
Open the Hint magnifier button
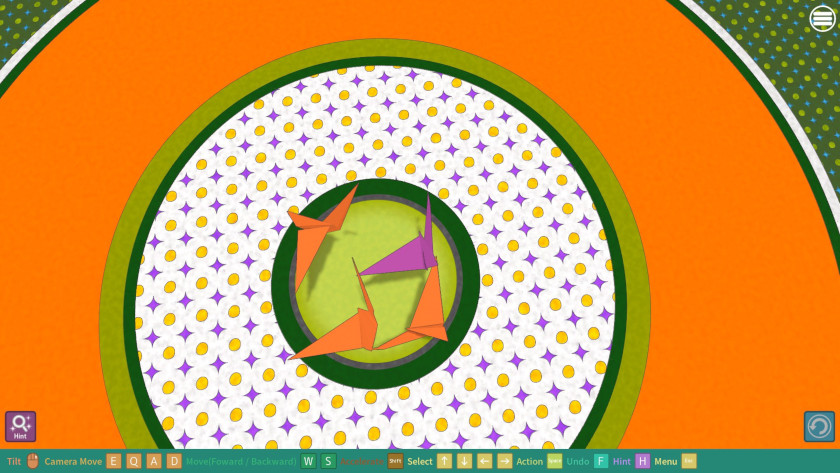[20, 426]
